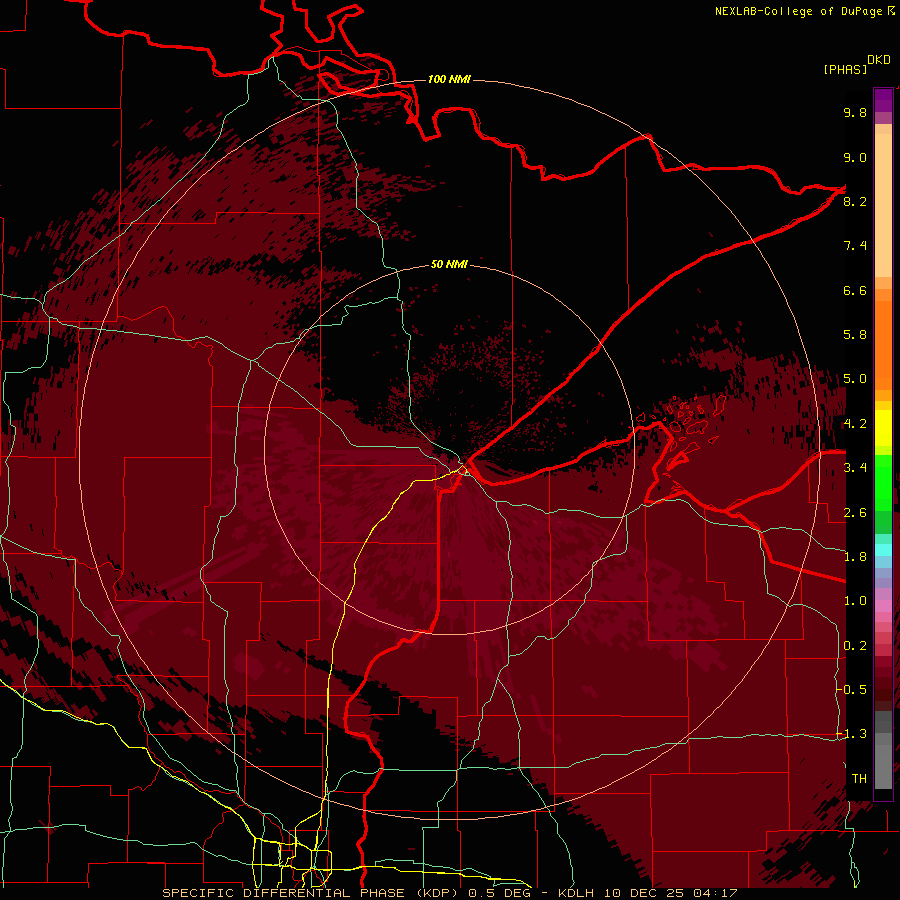Click the 9.0 value on the color scale
This screenshot has width=900, height=900.
pyautogui.click(x=855, y=157)
